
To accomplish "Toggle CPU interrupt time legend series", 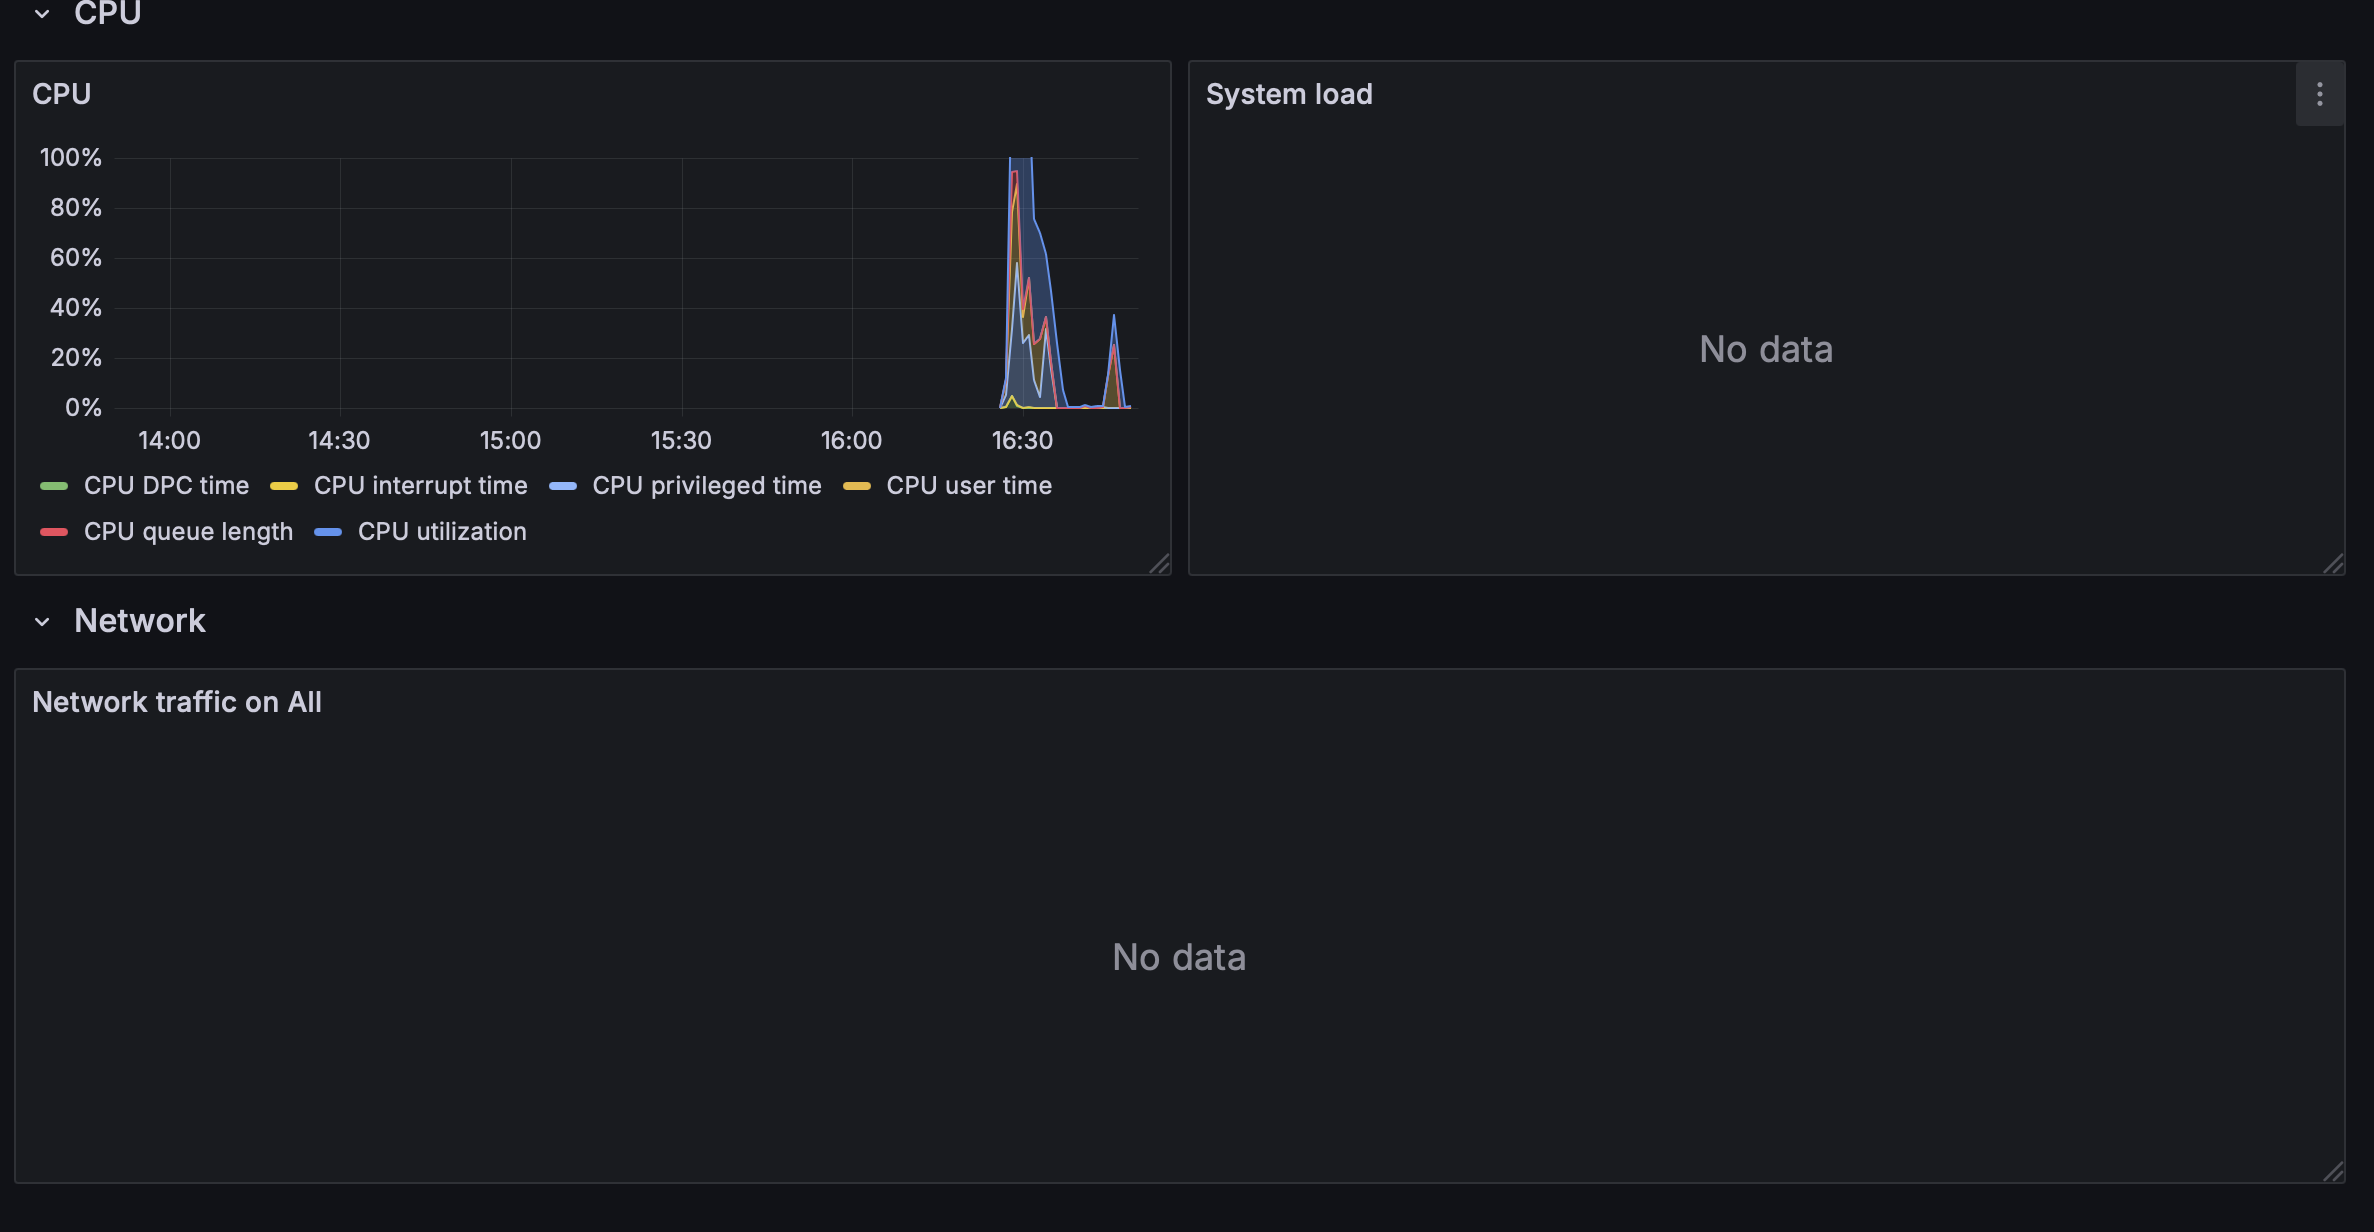I will pos(420,486).
